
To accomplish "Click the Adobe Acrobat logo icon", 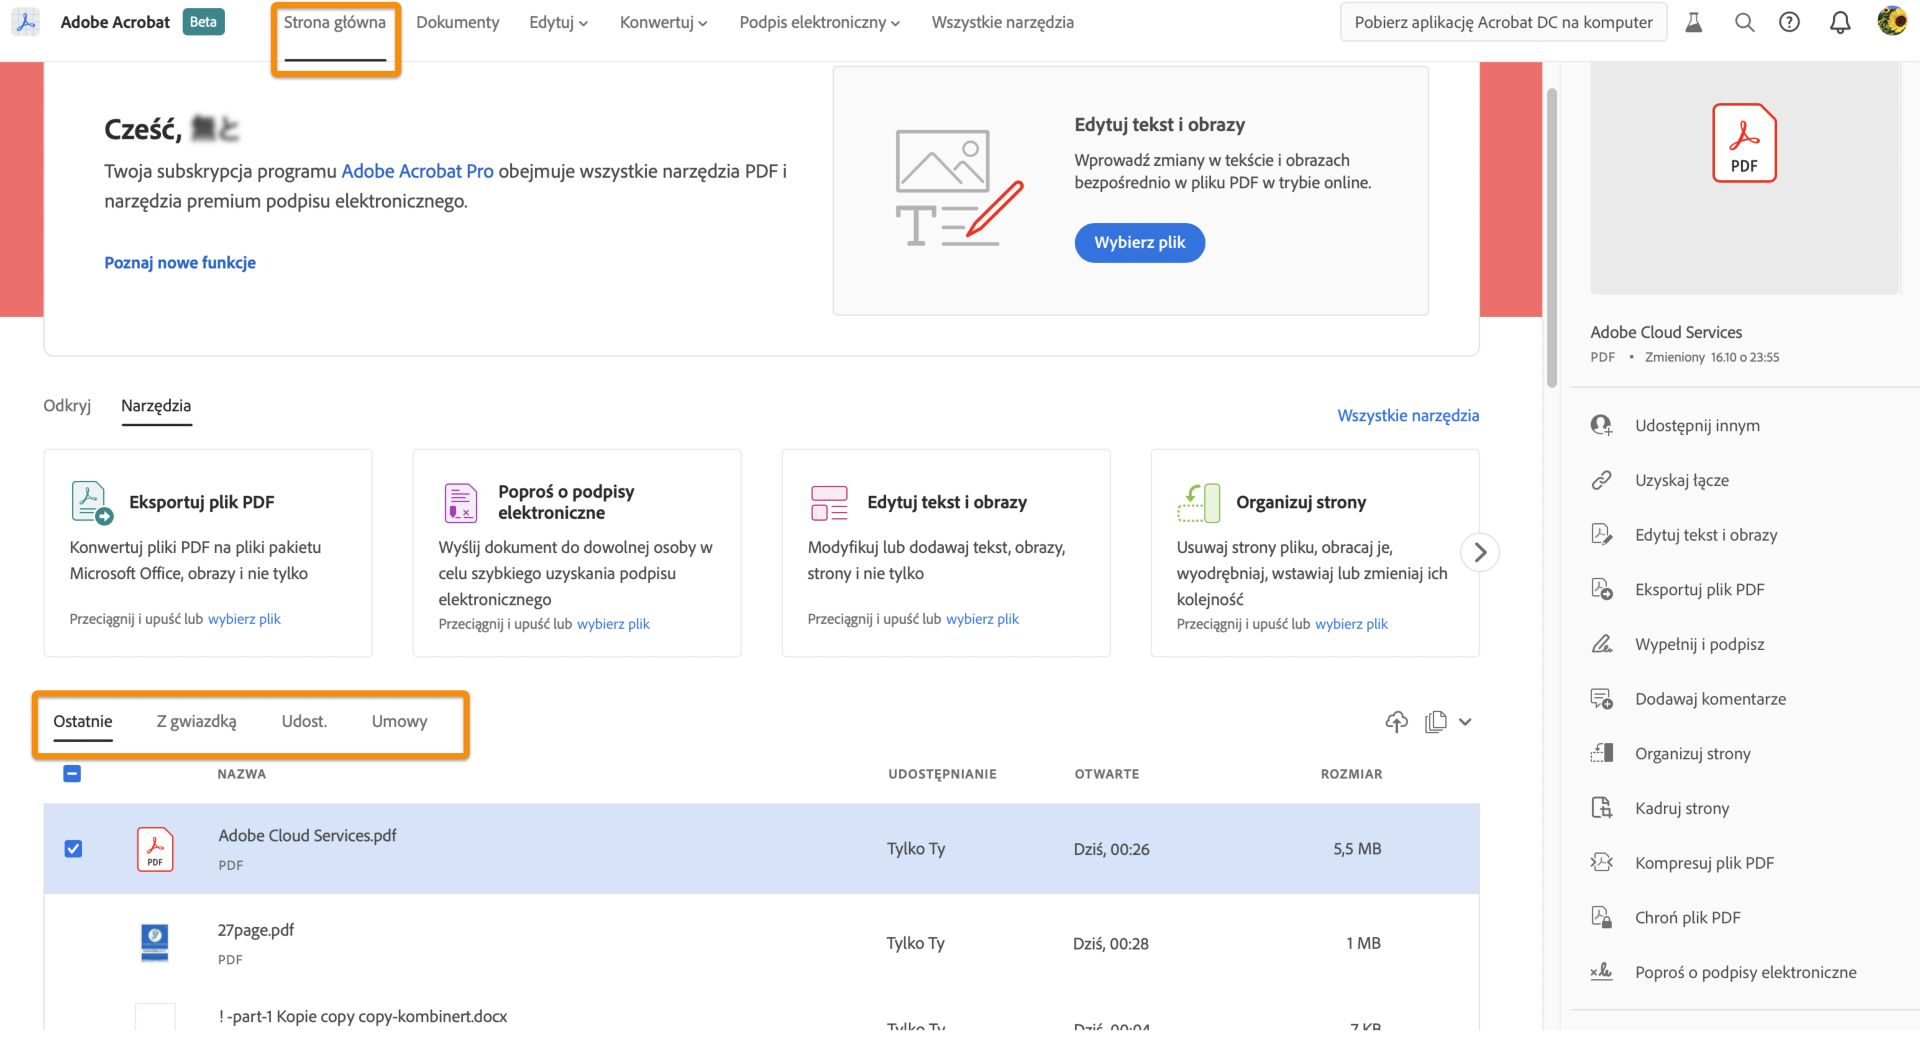I will point(27,22).
